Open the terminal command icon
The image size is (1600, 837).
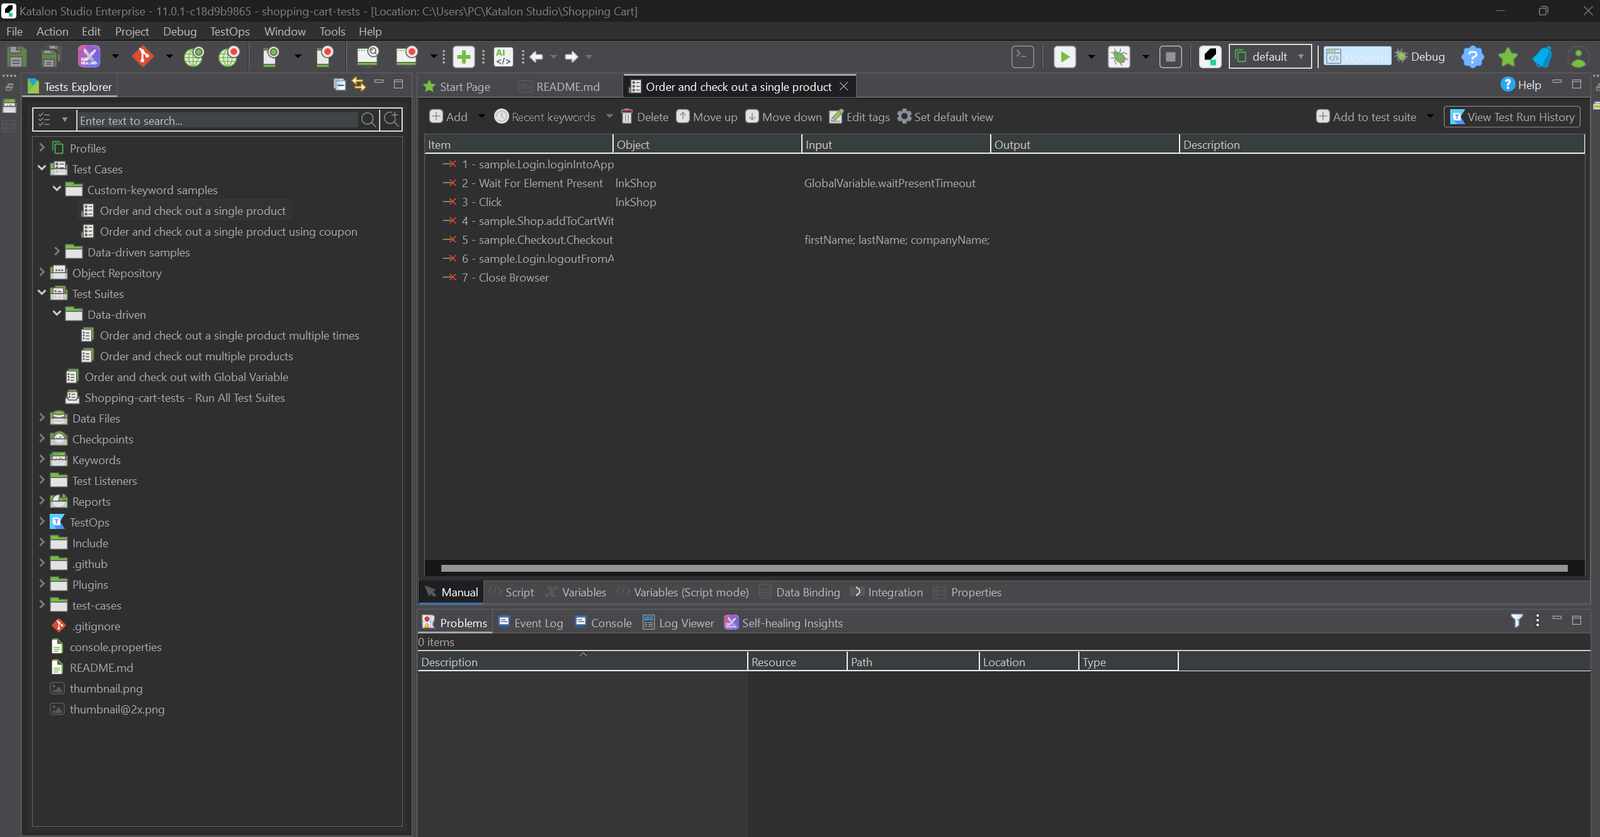click(1023, 57)
